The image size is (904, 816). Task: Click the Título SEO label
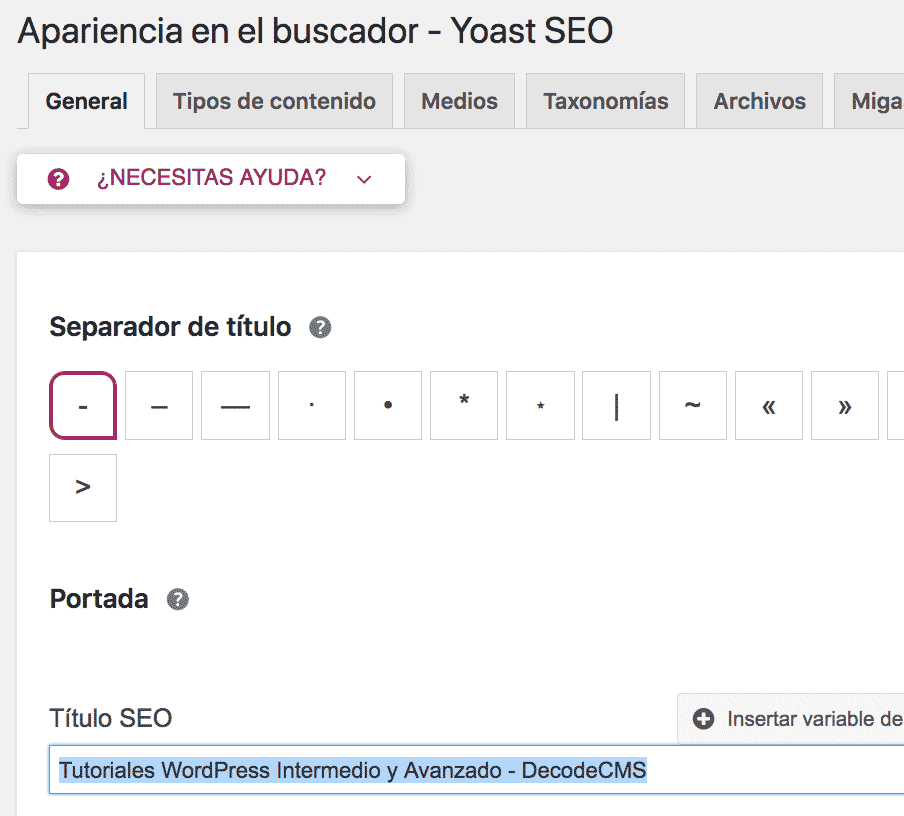pyautogui.click(x=111, y=719)
